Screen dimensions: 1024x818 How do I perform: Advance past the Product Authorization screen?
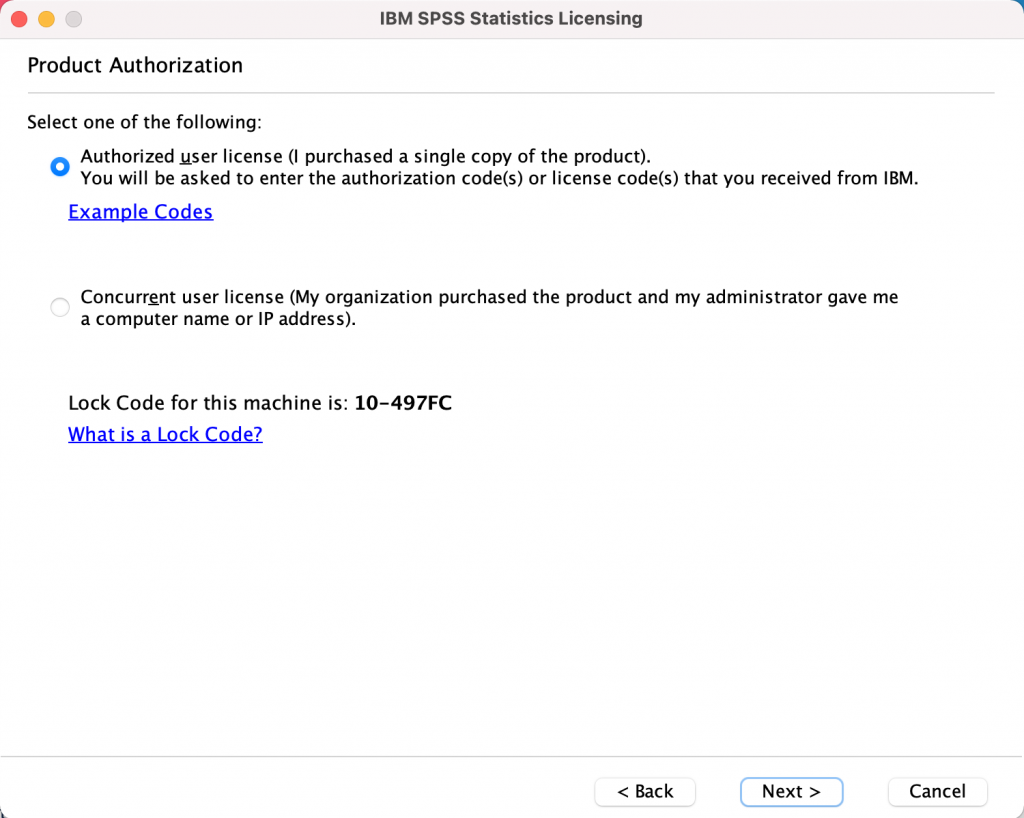pyautogui.click(x=791, y=791)
